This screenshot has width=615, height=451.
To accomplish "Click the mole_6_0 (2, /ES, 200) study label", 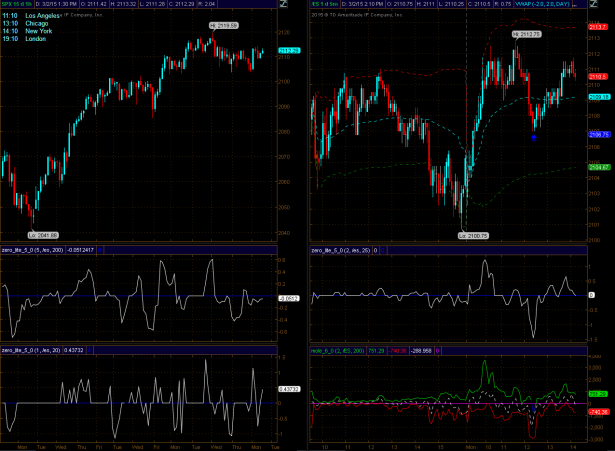I will tap(338, 351).
